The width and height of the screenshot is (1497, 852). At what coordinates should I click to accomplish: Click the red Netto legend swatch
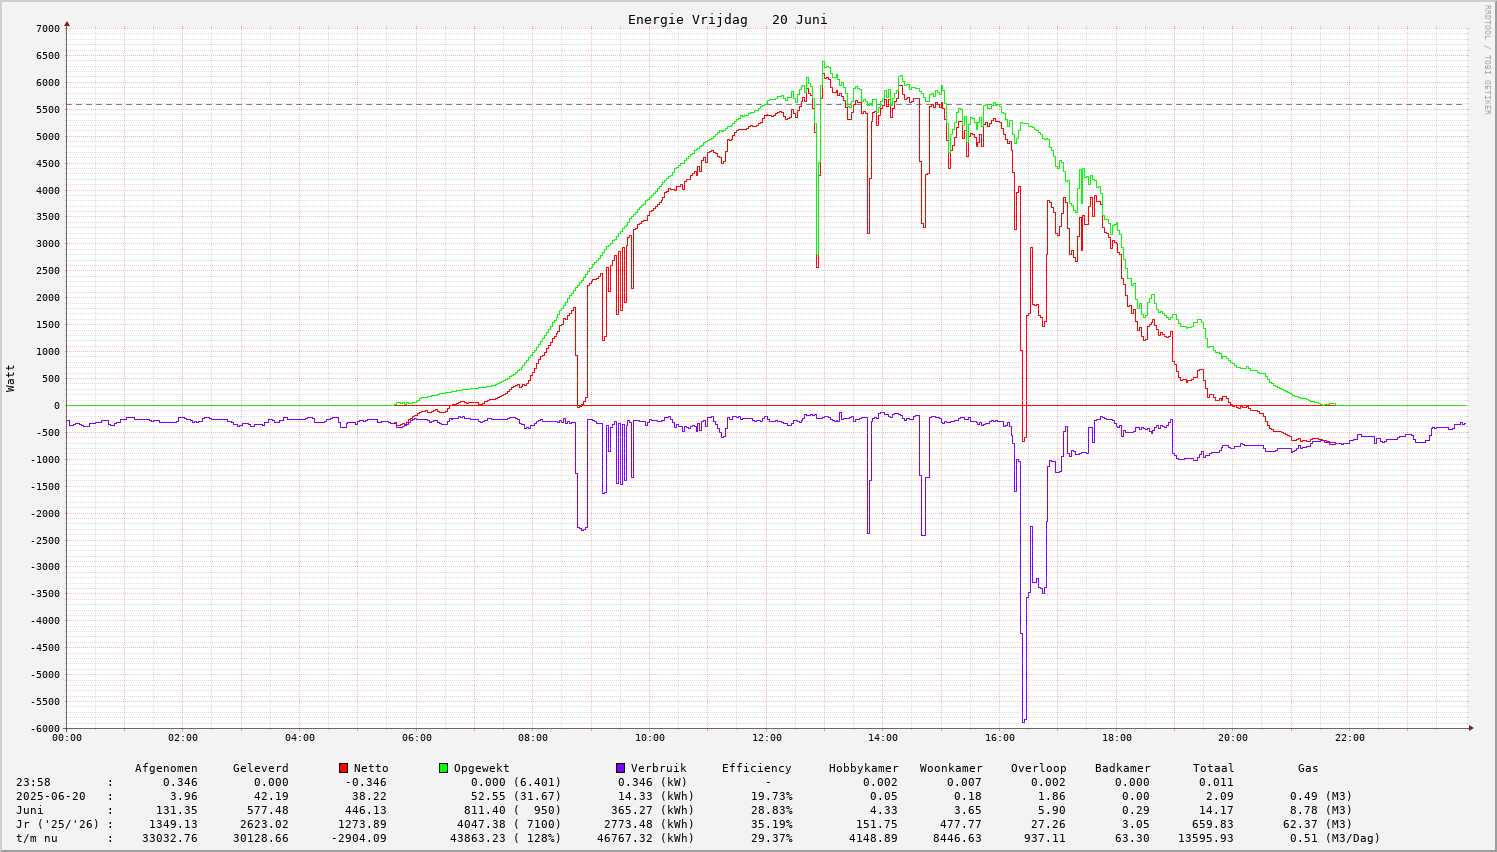(x=344, y=768)
